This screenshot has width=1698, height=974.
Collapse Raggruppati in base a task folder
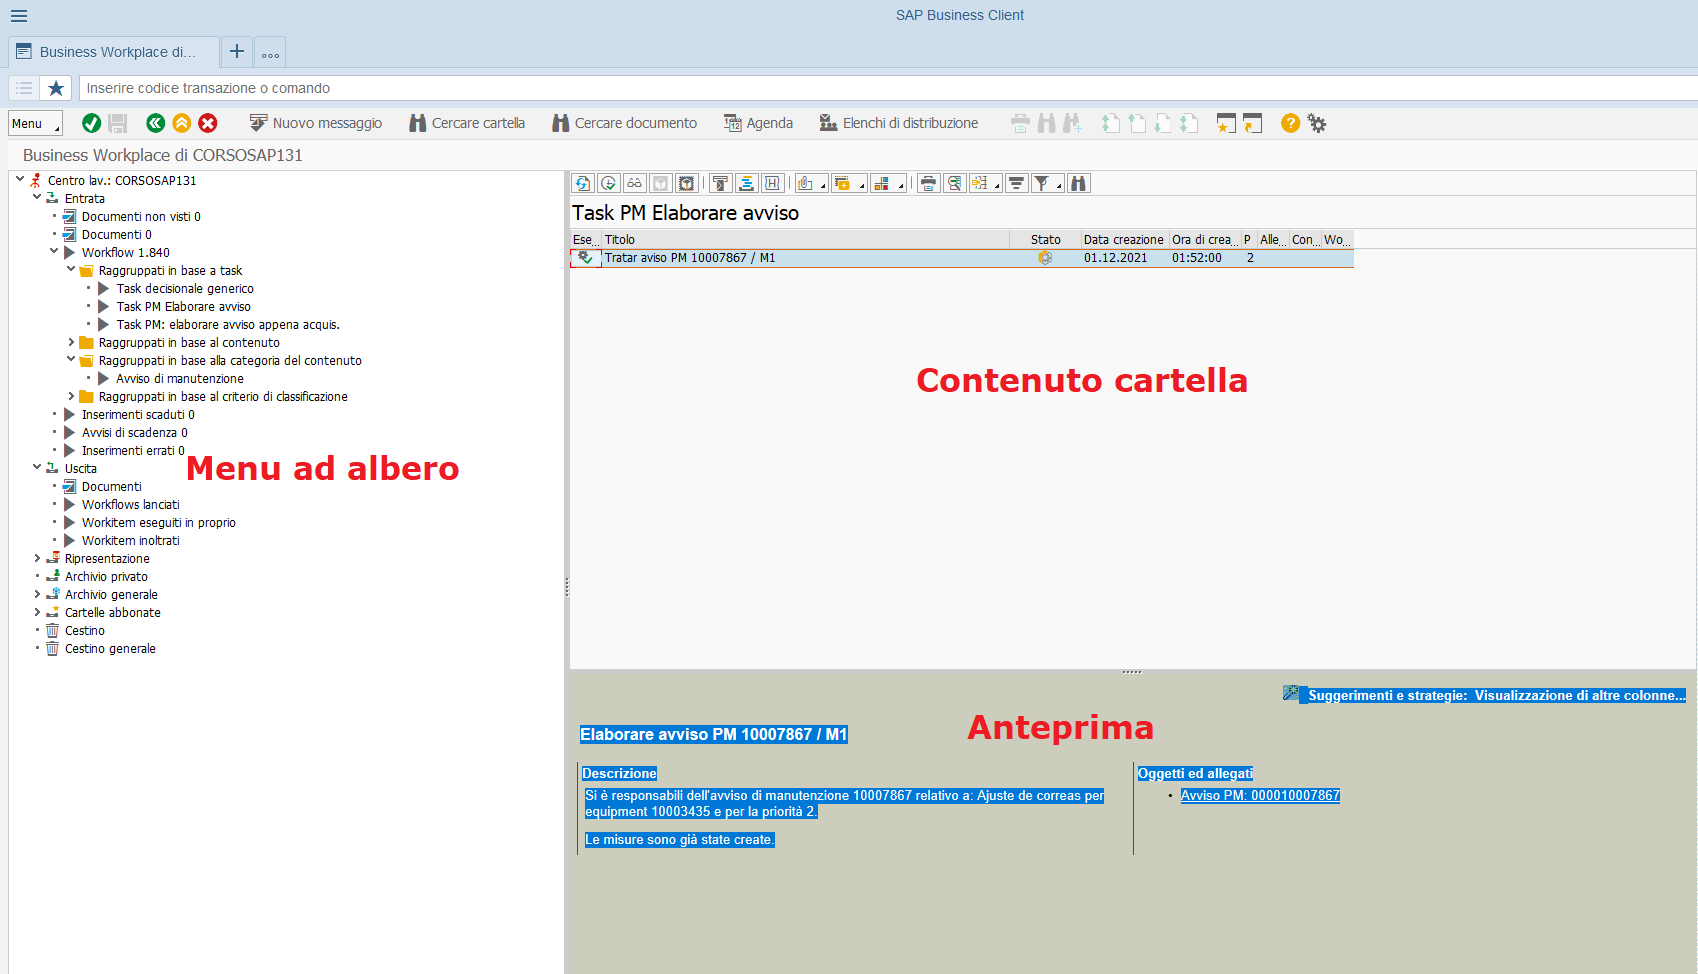[71, 269]
